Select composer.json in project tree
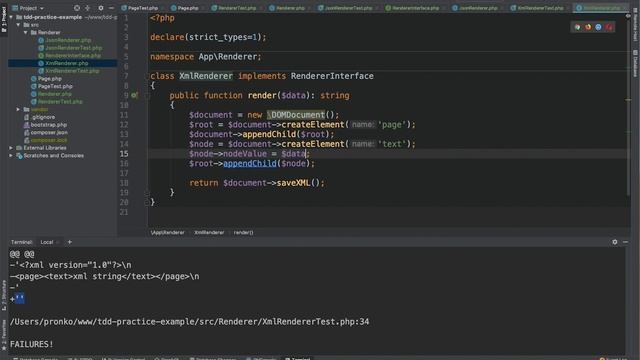 (x=49, y=133)
